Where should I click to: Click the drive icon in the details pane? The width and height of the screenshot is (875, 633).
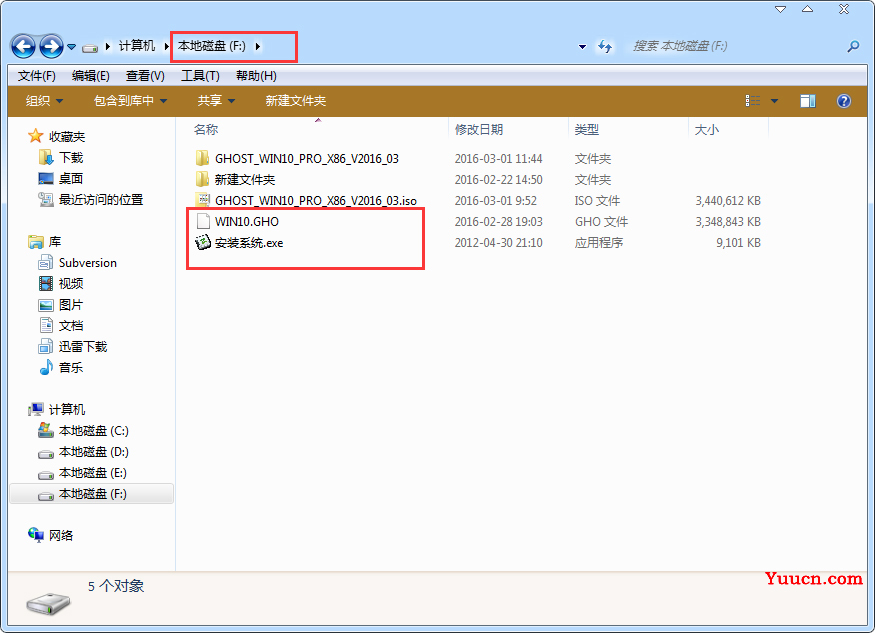[48, 603]
